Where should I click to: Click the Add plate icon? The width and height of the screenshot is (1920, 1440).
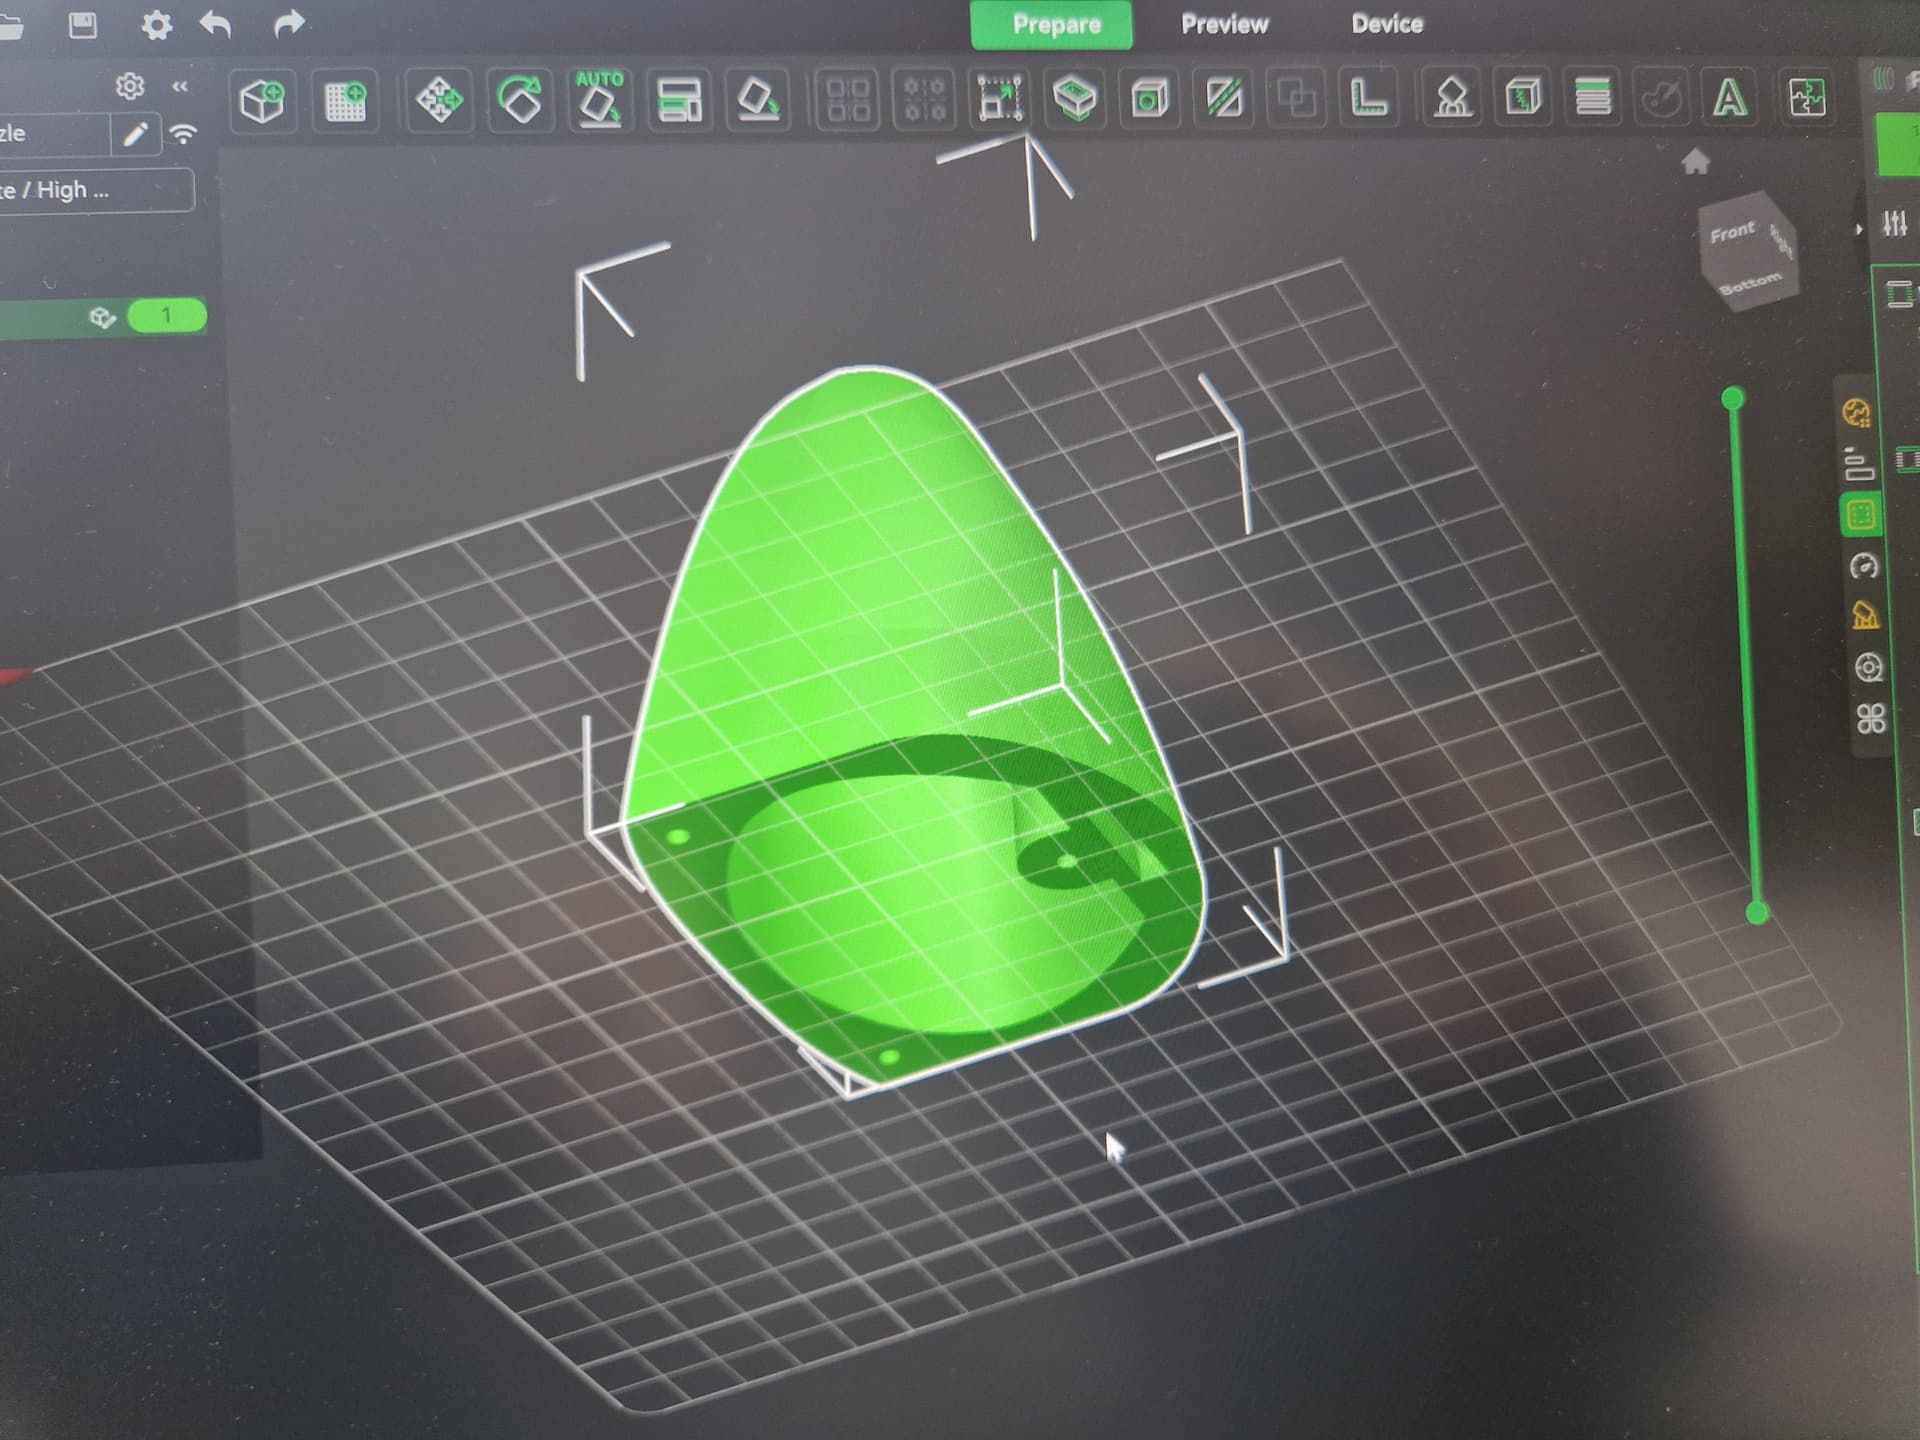(x=345, y=101)
